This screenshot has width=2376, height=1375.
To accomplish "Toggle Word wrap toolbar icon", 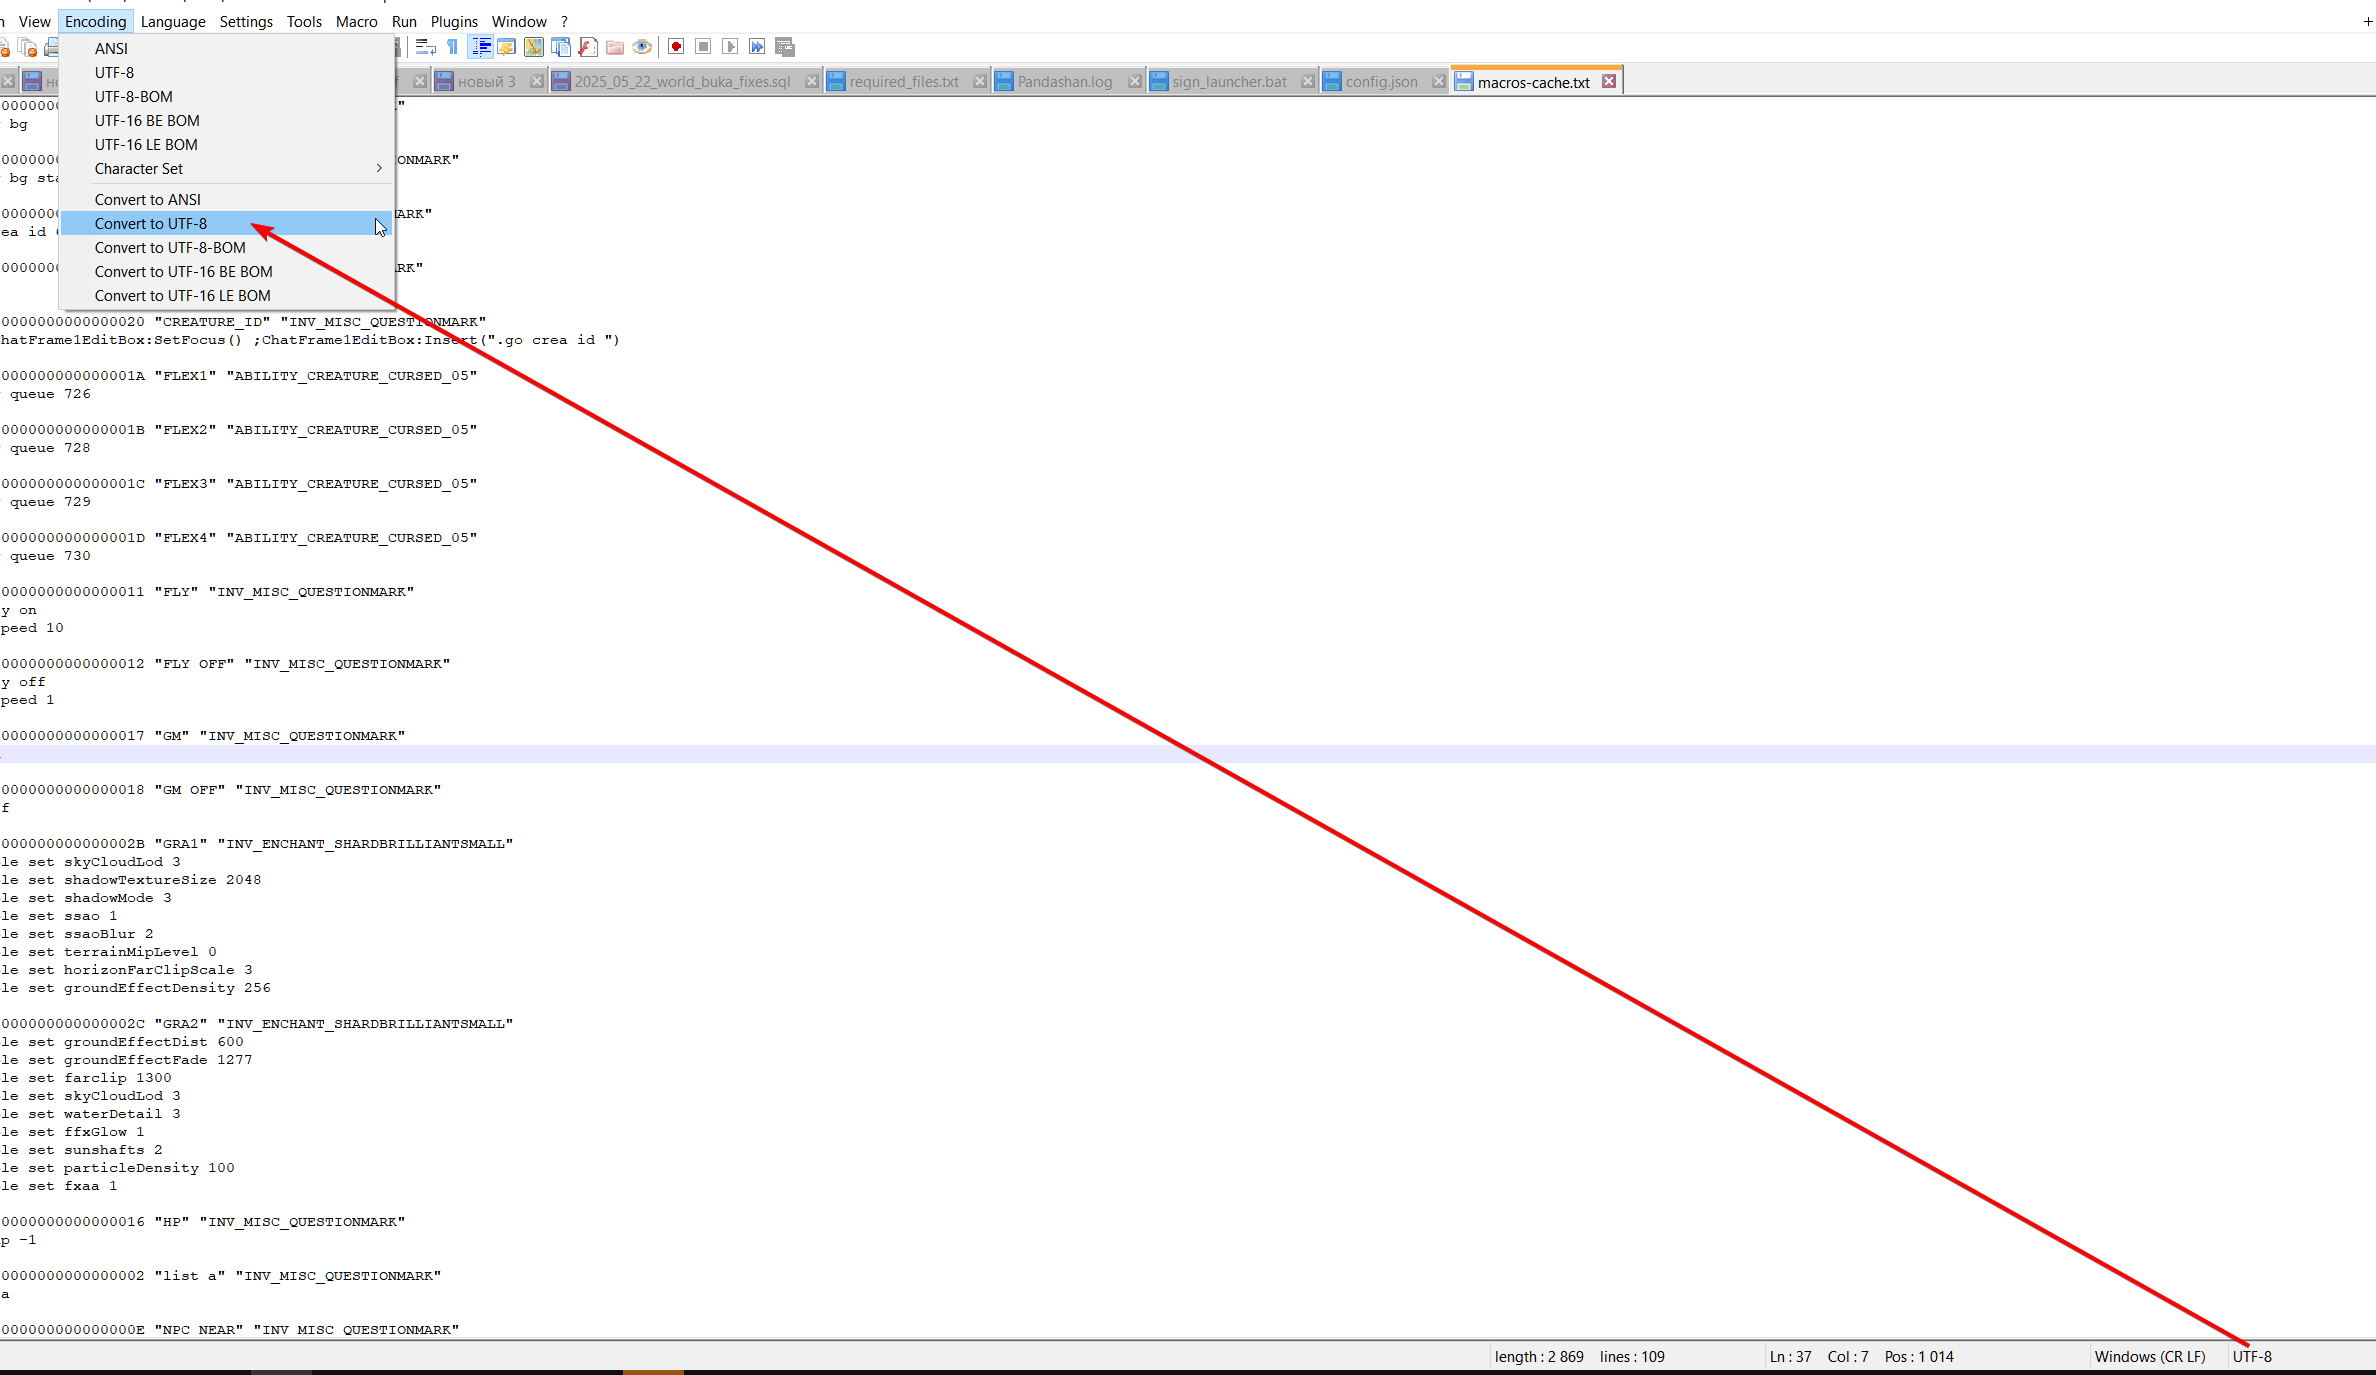I will (426, 47).
